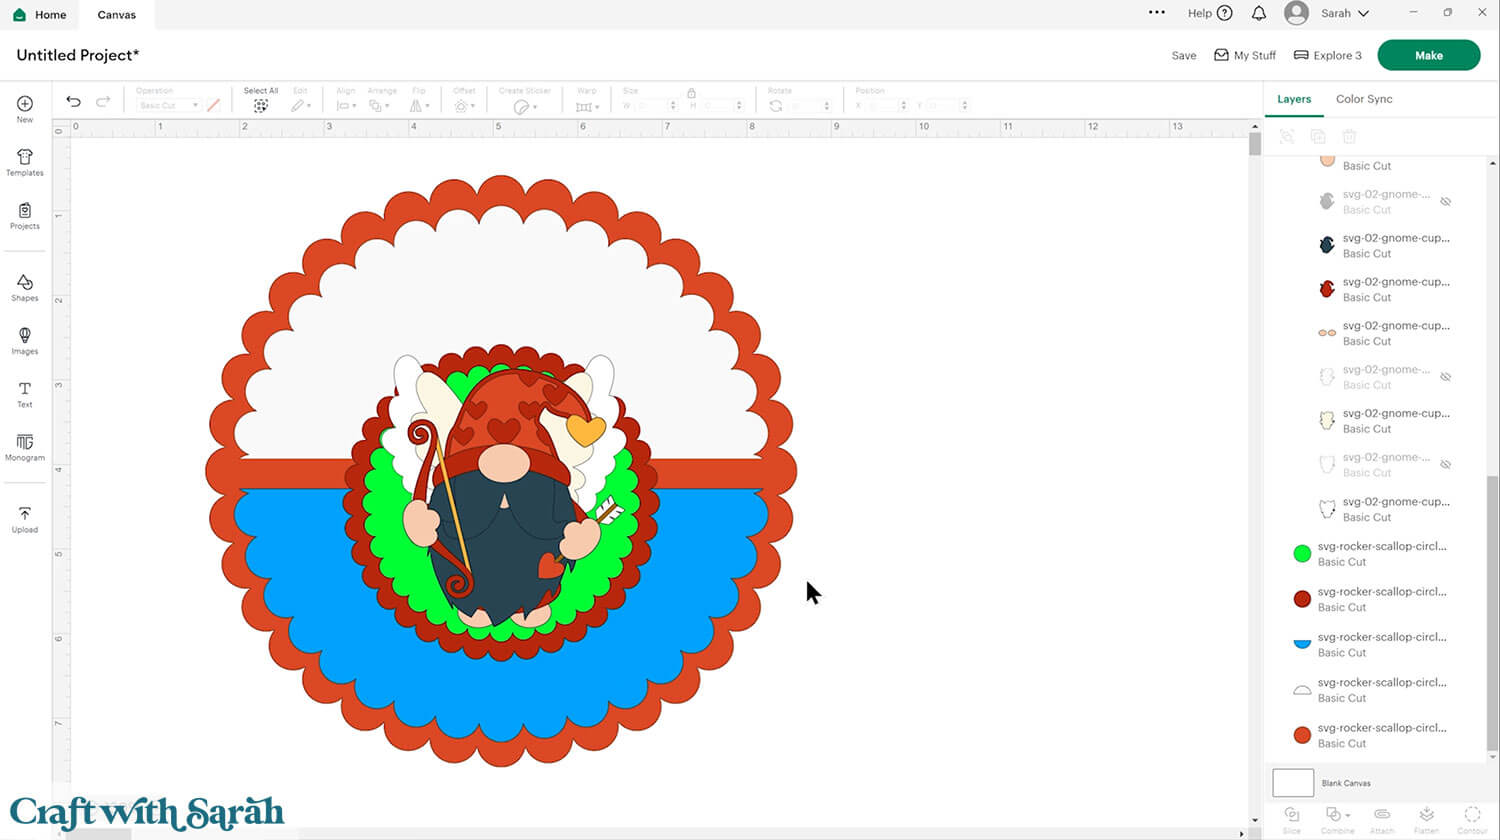1500x840 pixels.
Task: Show the first hidden gnome layer
Action: [1445, 202]
